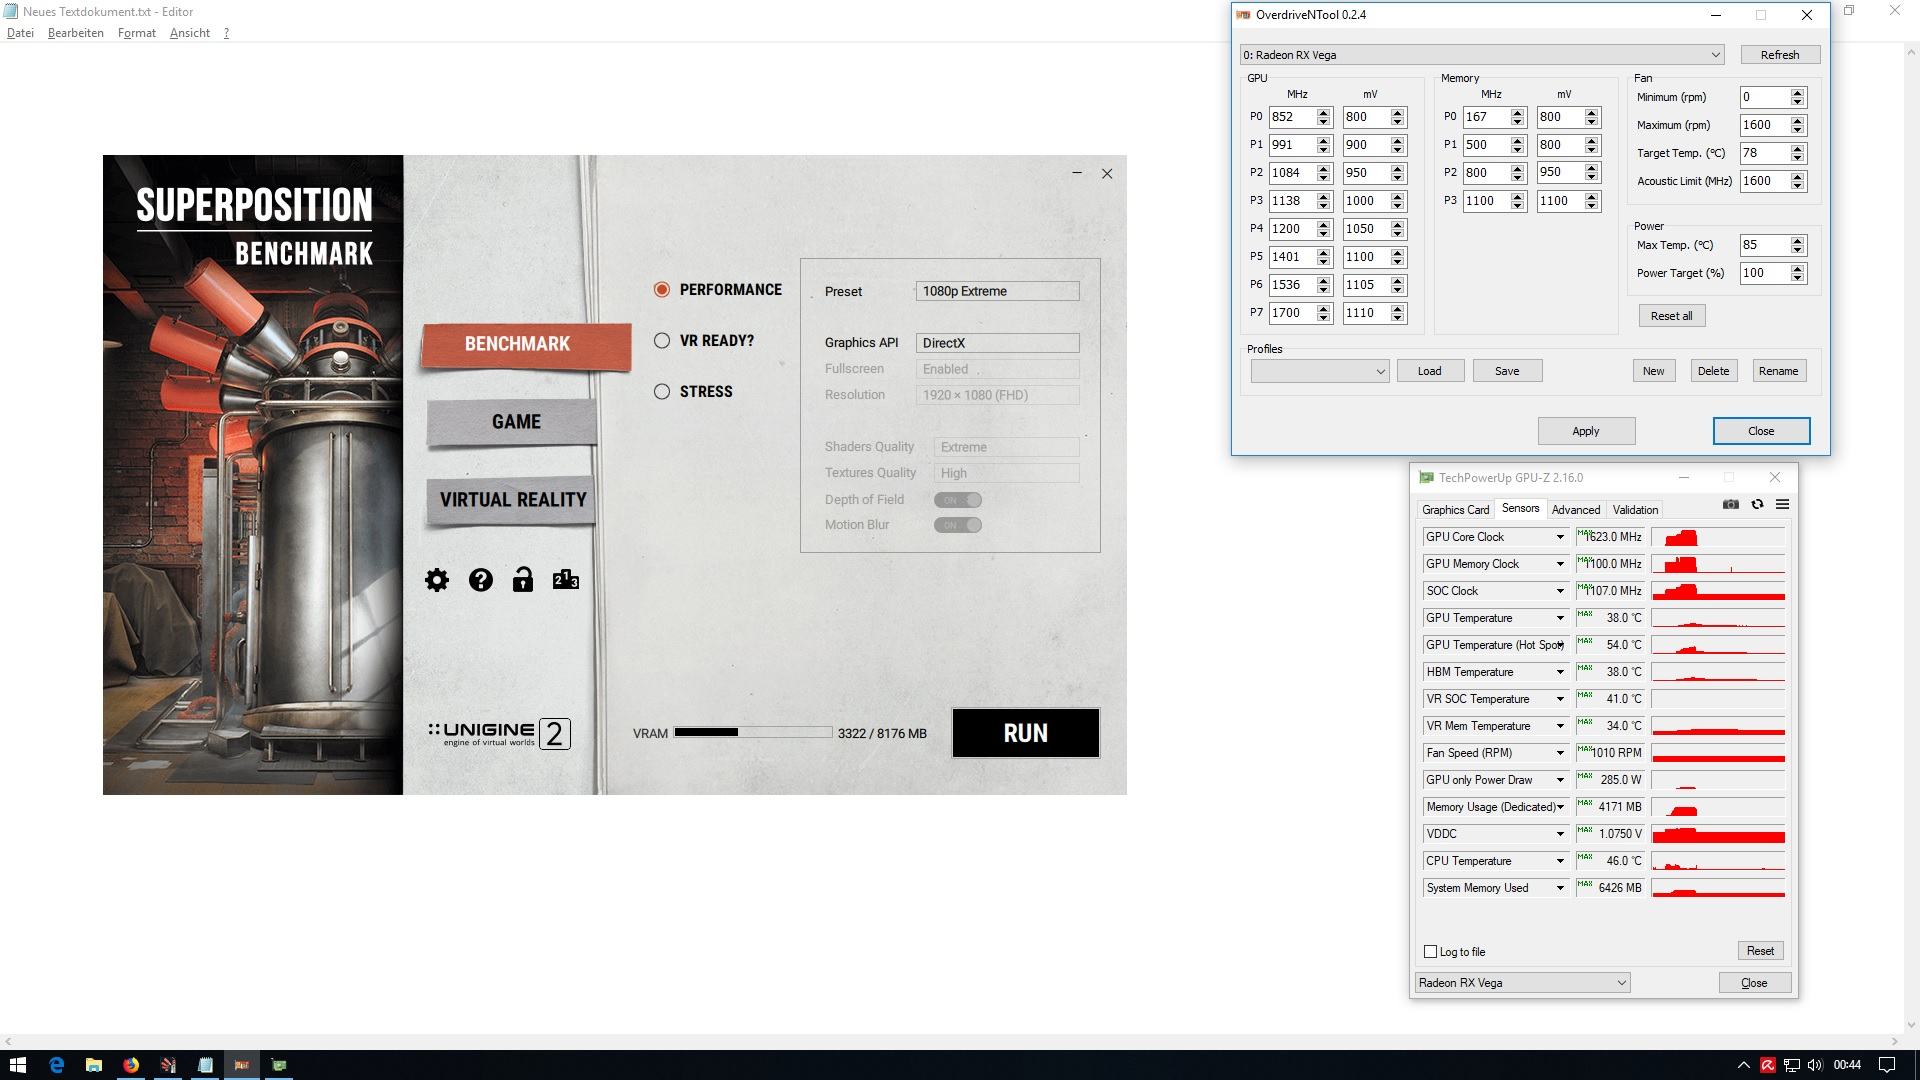Click the Save profile button
The height and width of the screenshot is (1080, 1920).
(1506, 371)
